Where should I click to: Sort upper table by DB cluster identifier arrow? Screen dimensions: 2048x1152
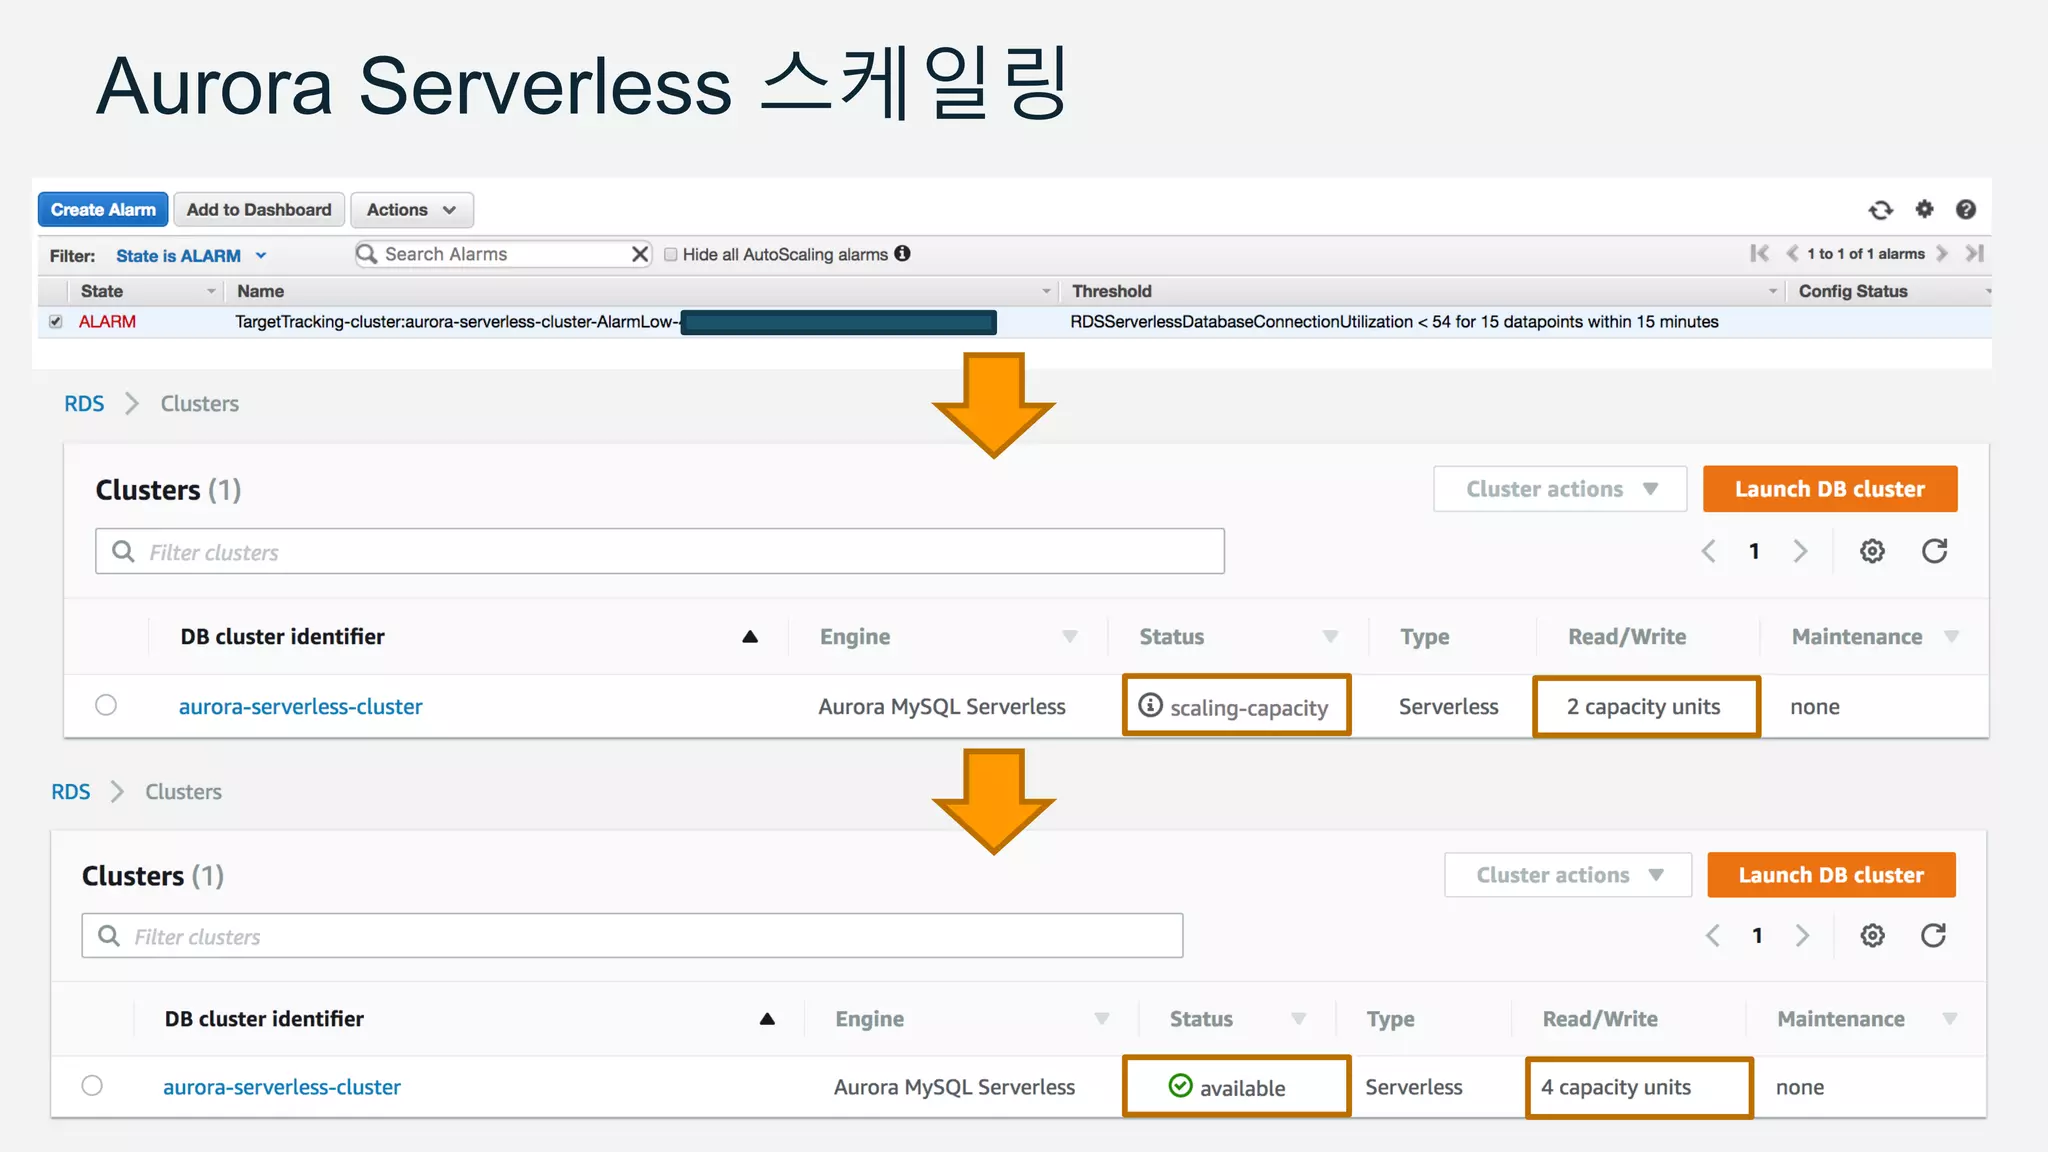tap(750, 636)
